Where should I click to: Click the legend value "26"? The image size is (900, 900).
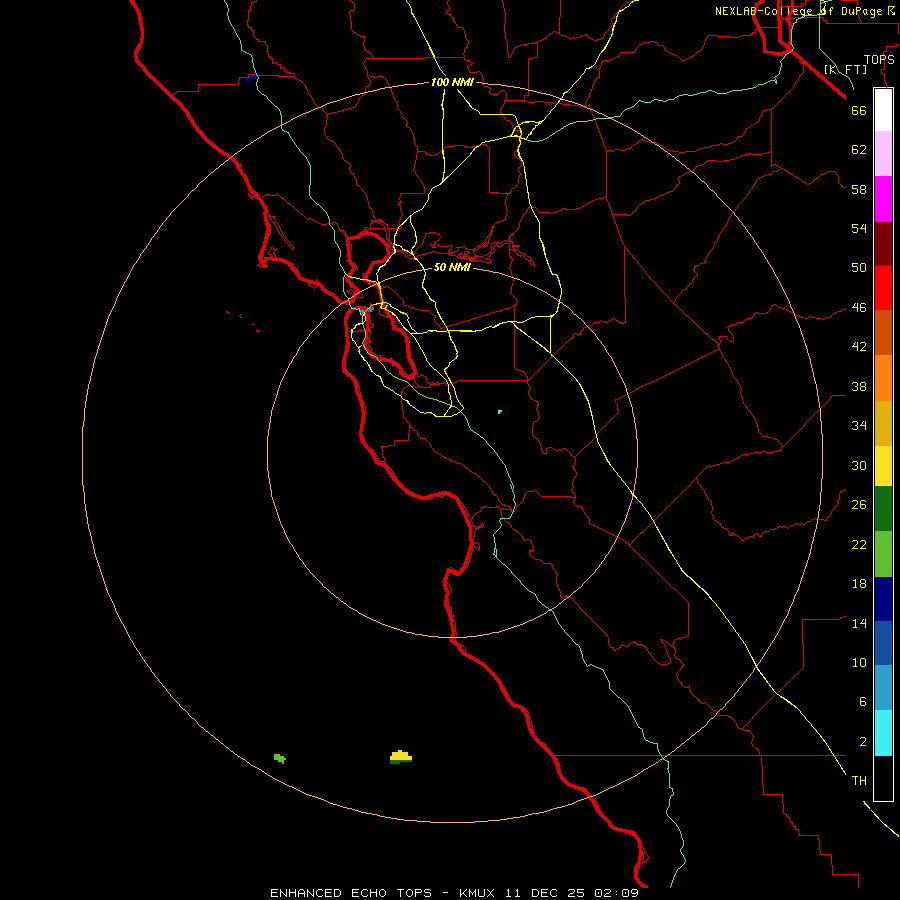[x=859, y=505]
